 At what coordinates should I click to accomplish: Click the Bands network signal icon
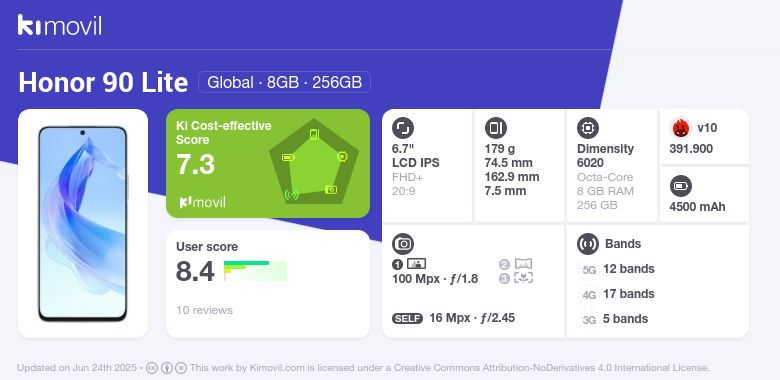587,244
